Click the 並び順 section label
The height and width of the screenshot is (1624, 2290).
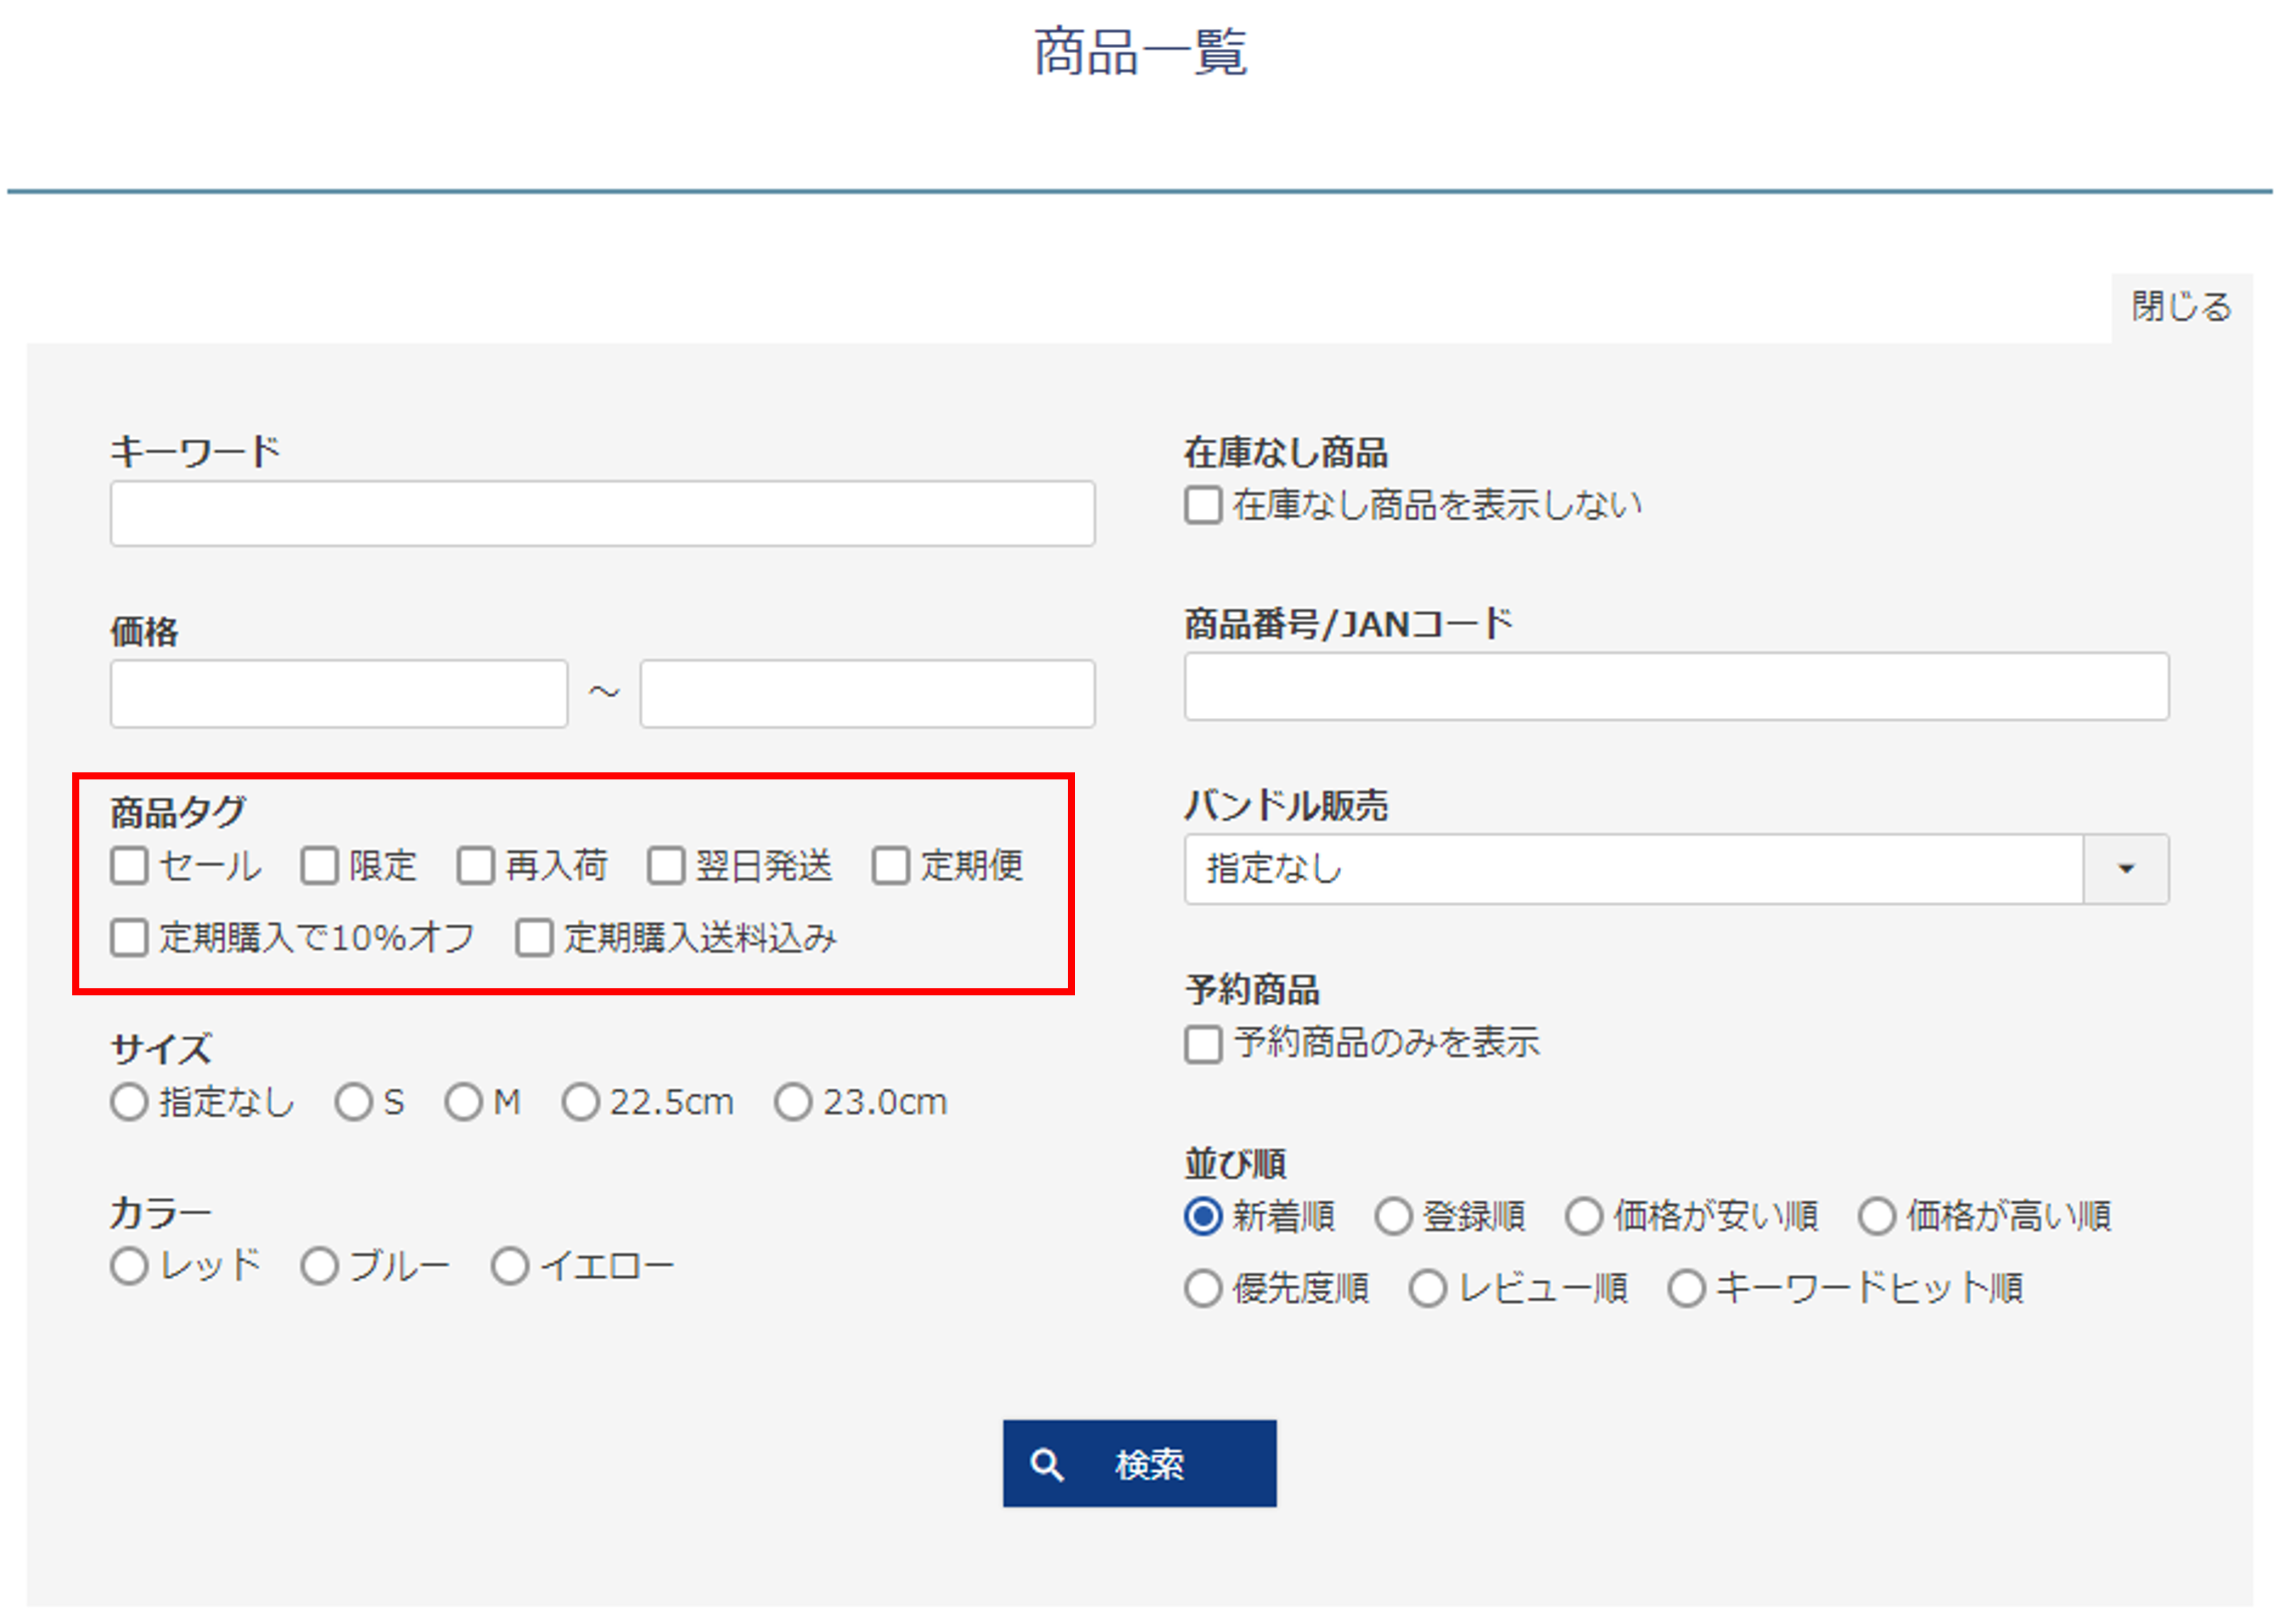click(1235, 1163)
